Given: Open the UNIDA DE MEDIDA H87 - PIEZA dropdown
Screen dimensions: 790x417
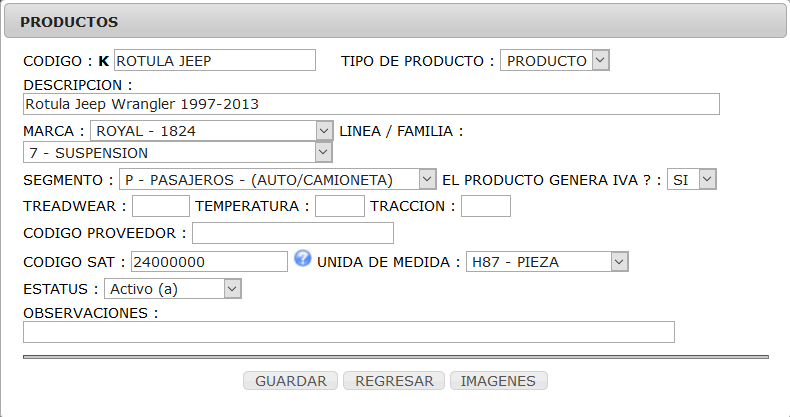Looking at the screenshot, I should pyautogui.click(x=547, y=262).
